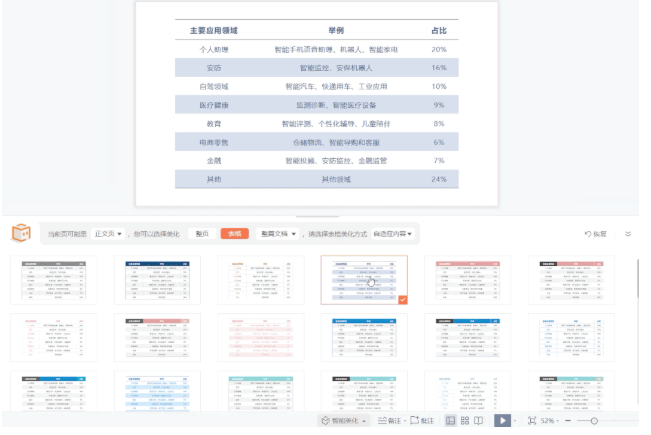Click the 自驾领域 table cell
651x435 pixels.
click(214, 86)
